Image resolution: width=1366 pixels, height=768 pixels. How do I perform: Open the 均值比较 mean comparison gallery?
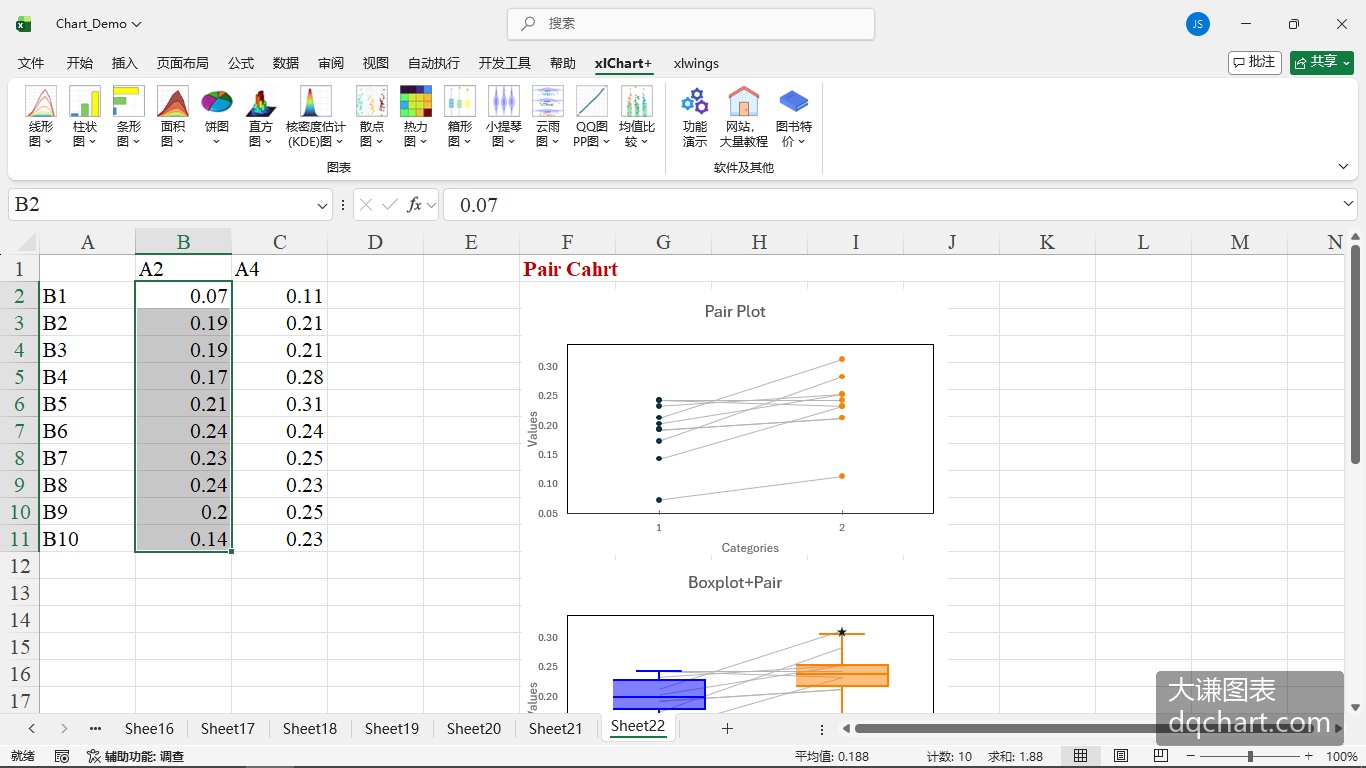(637, 117)
